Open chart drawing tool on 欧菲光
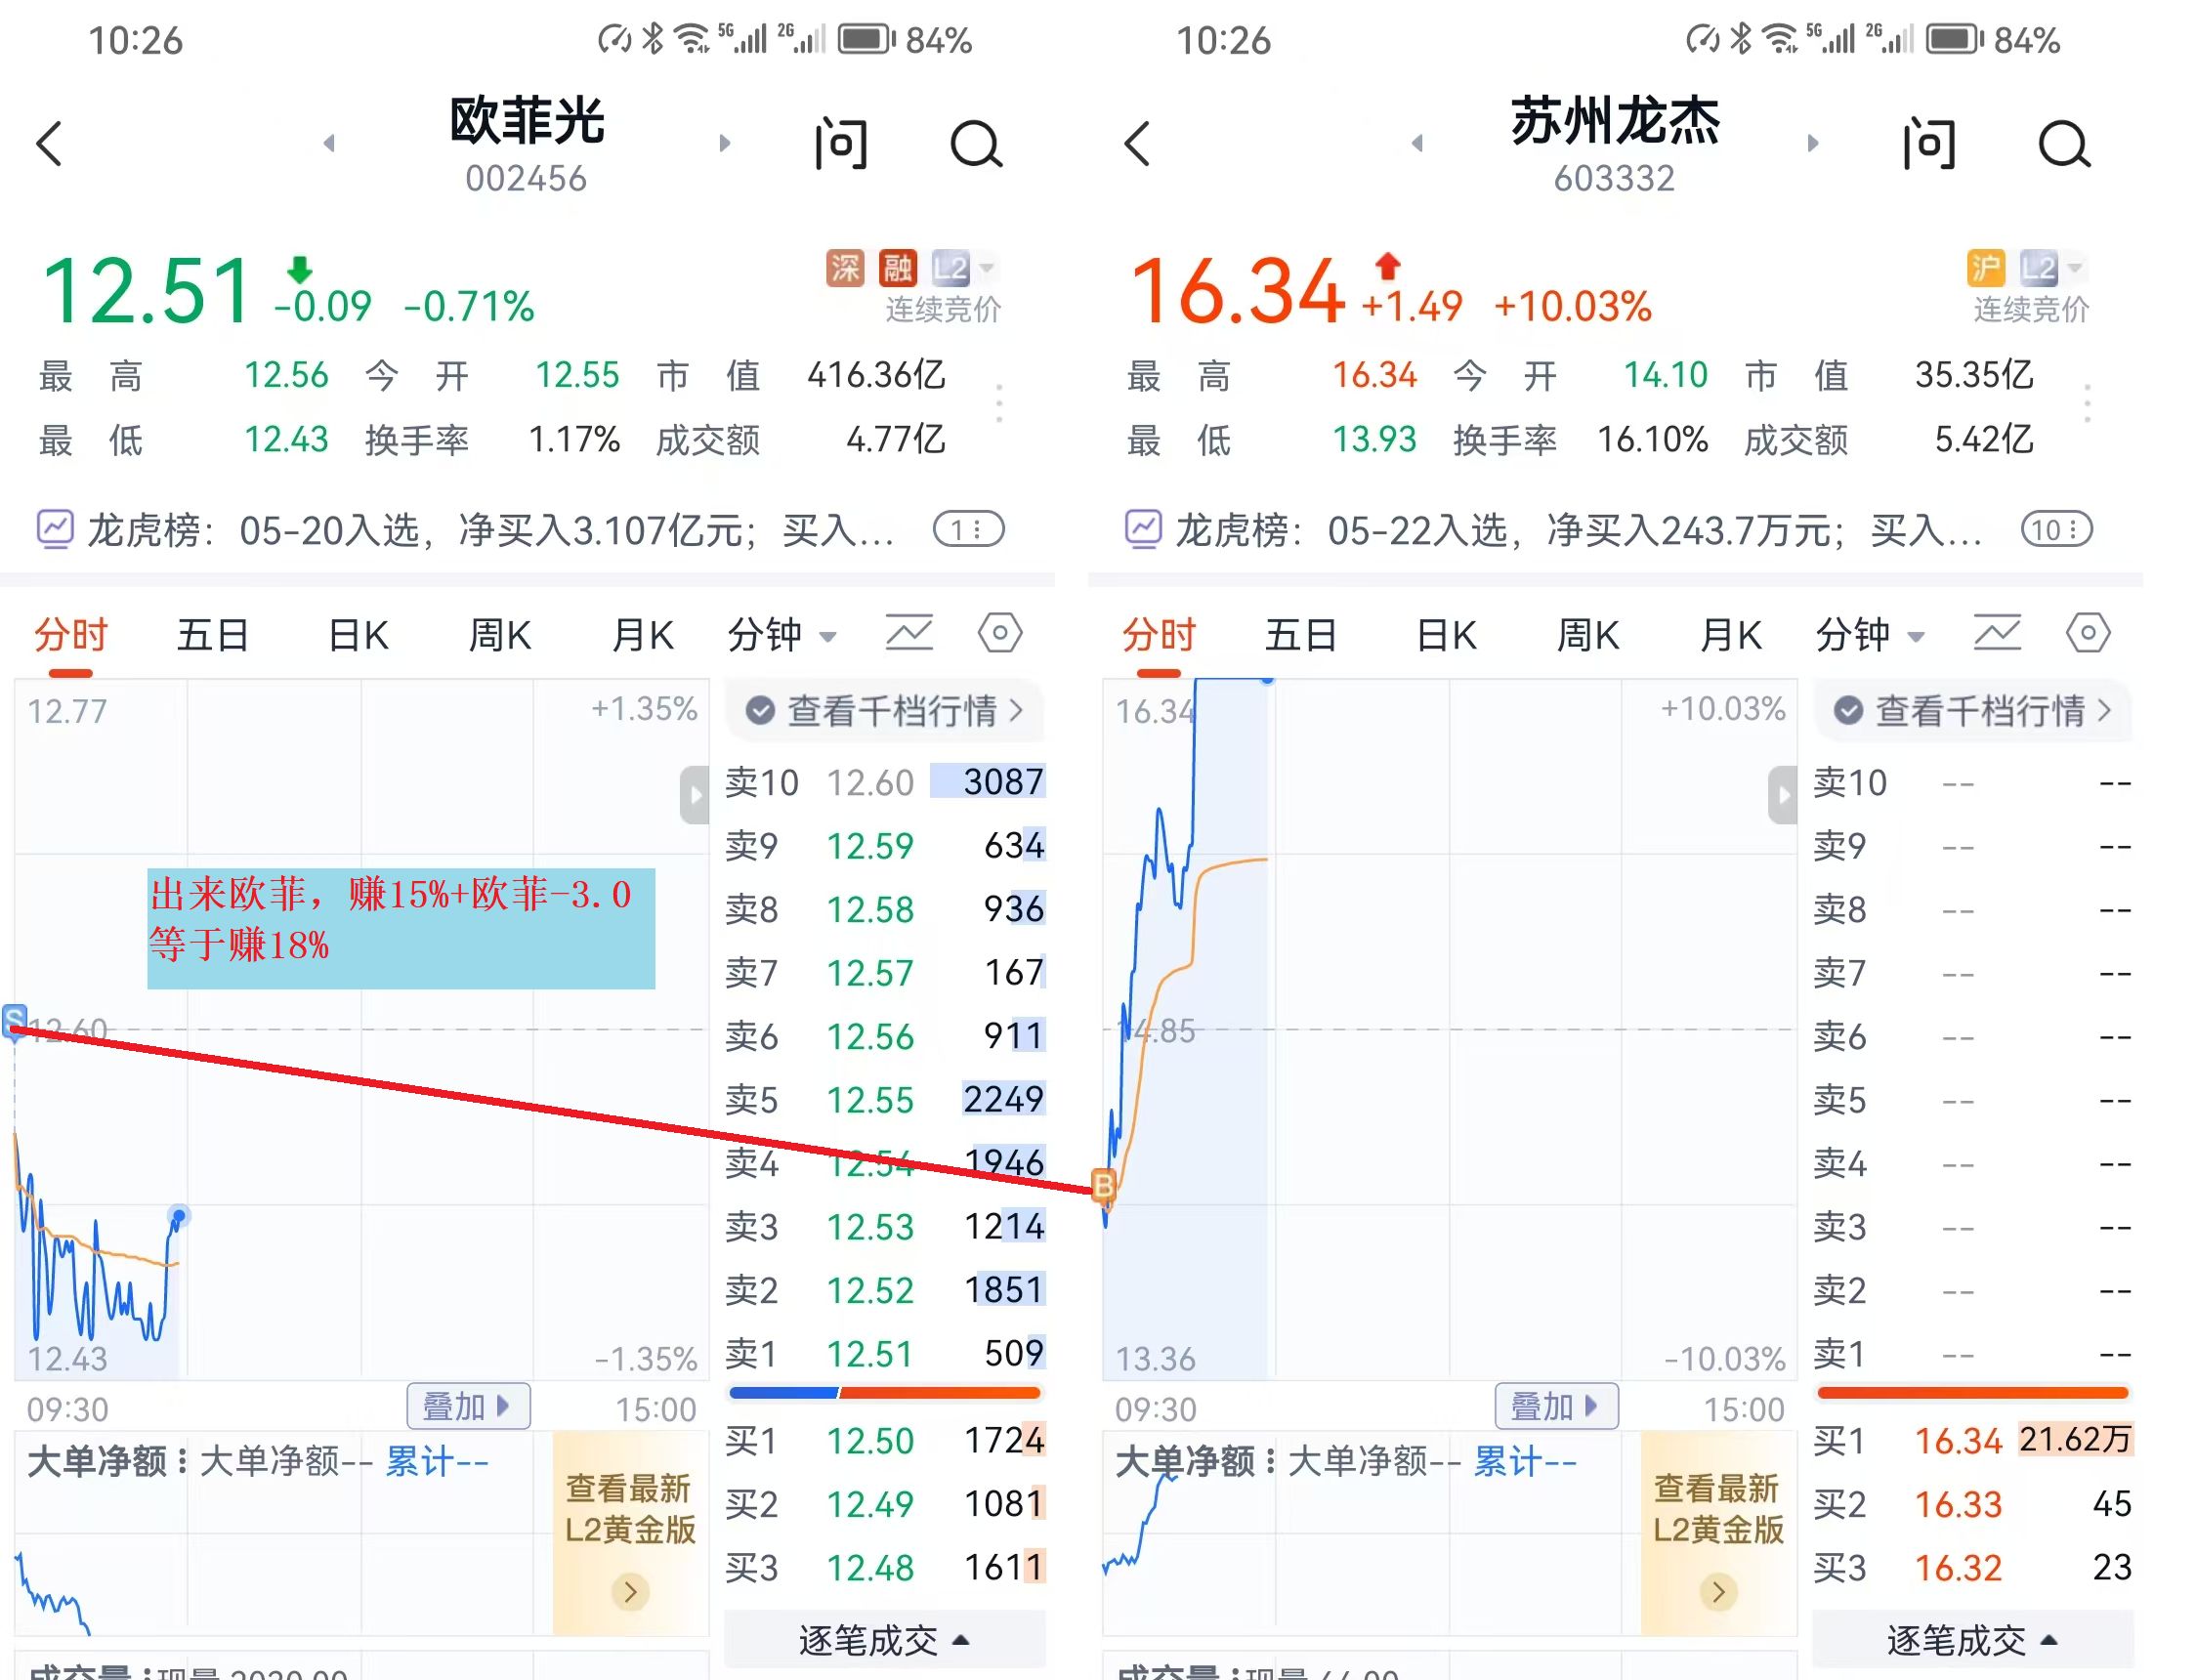Screen dimensions: 2196x1680 pyautogui.click(x=909, y=633)
